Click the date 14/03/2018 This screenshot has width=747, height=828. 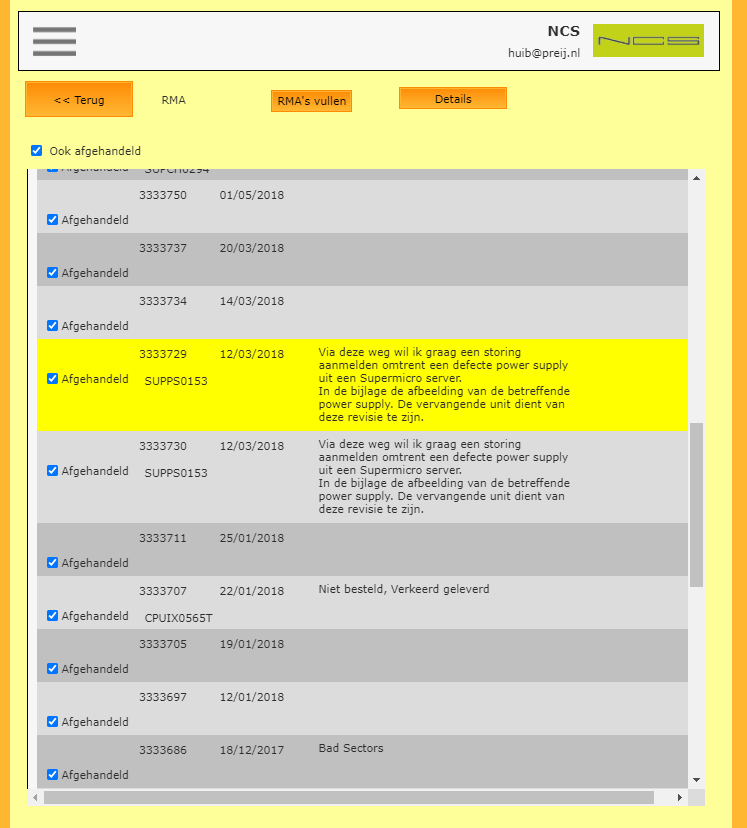click(252, 301)
